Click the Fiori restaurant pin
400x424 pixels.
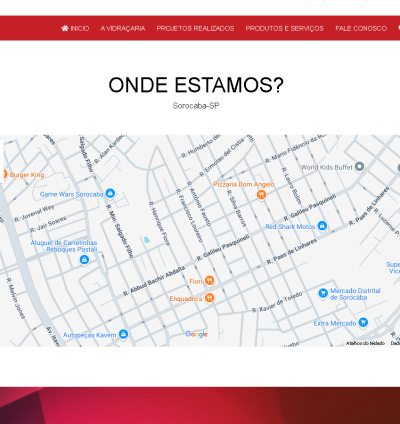click(x=209, y=281)
